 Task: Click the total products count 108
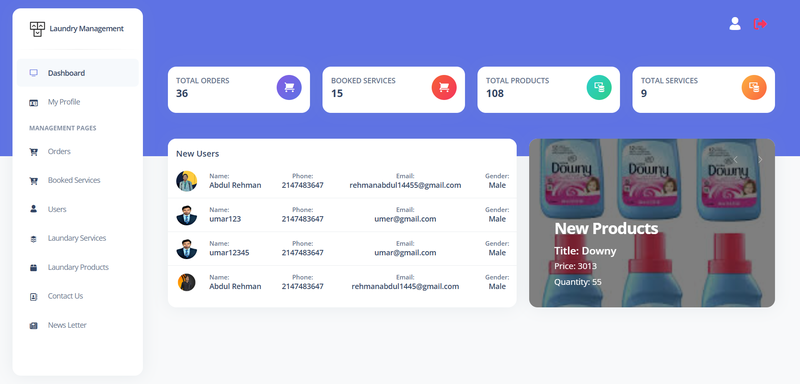tap(495, 93)
